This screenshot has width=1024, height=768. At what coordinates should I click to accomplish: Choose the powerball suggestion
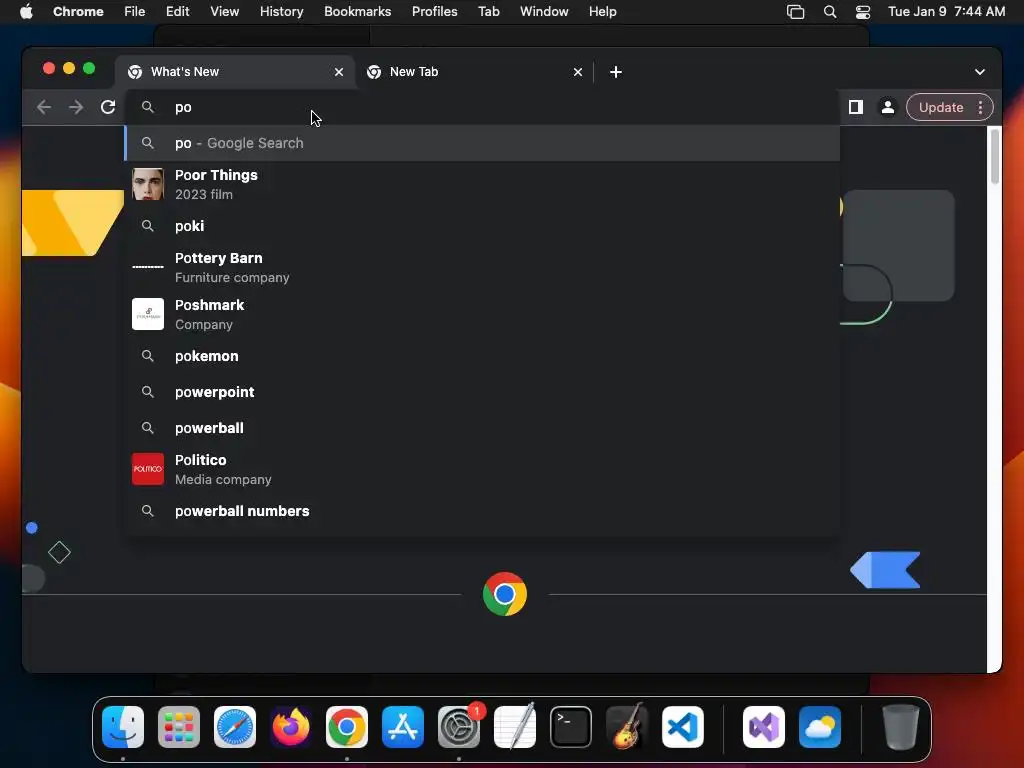click(482, 428)
